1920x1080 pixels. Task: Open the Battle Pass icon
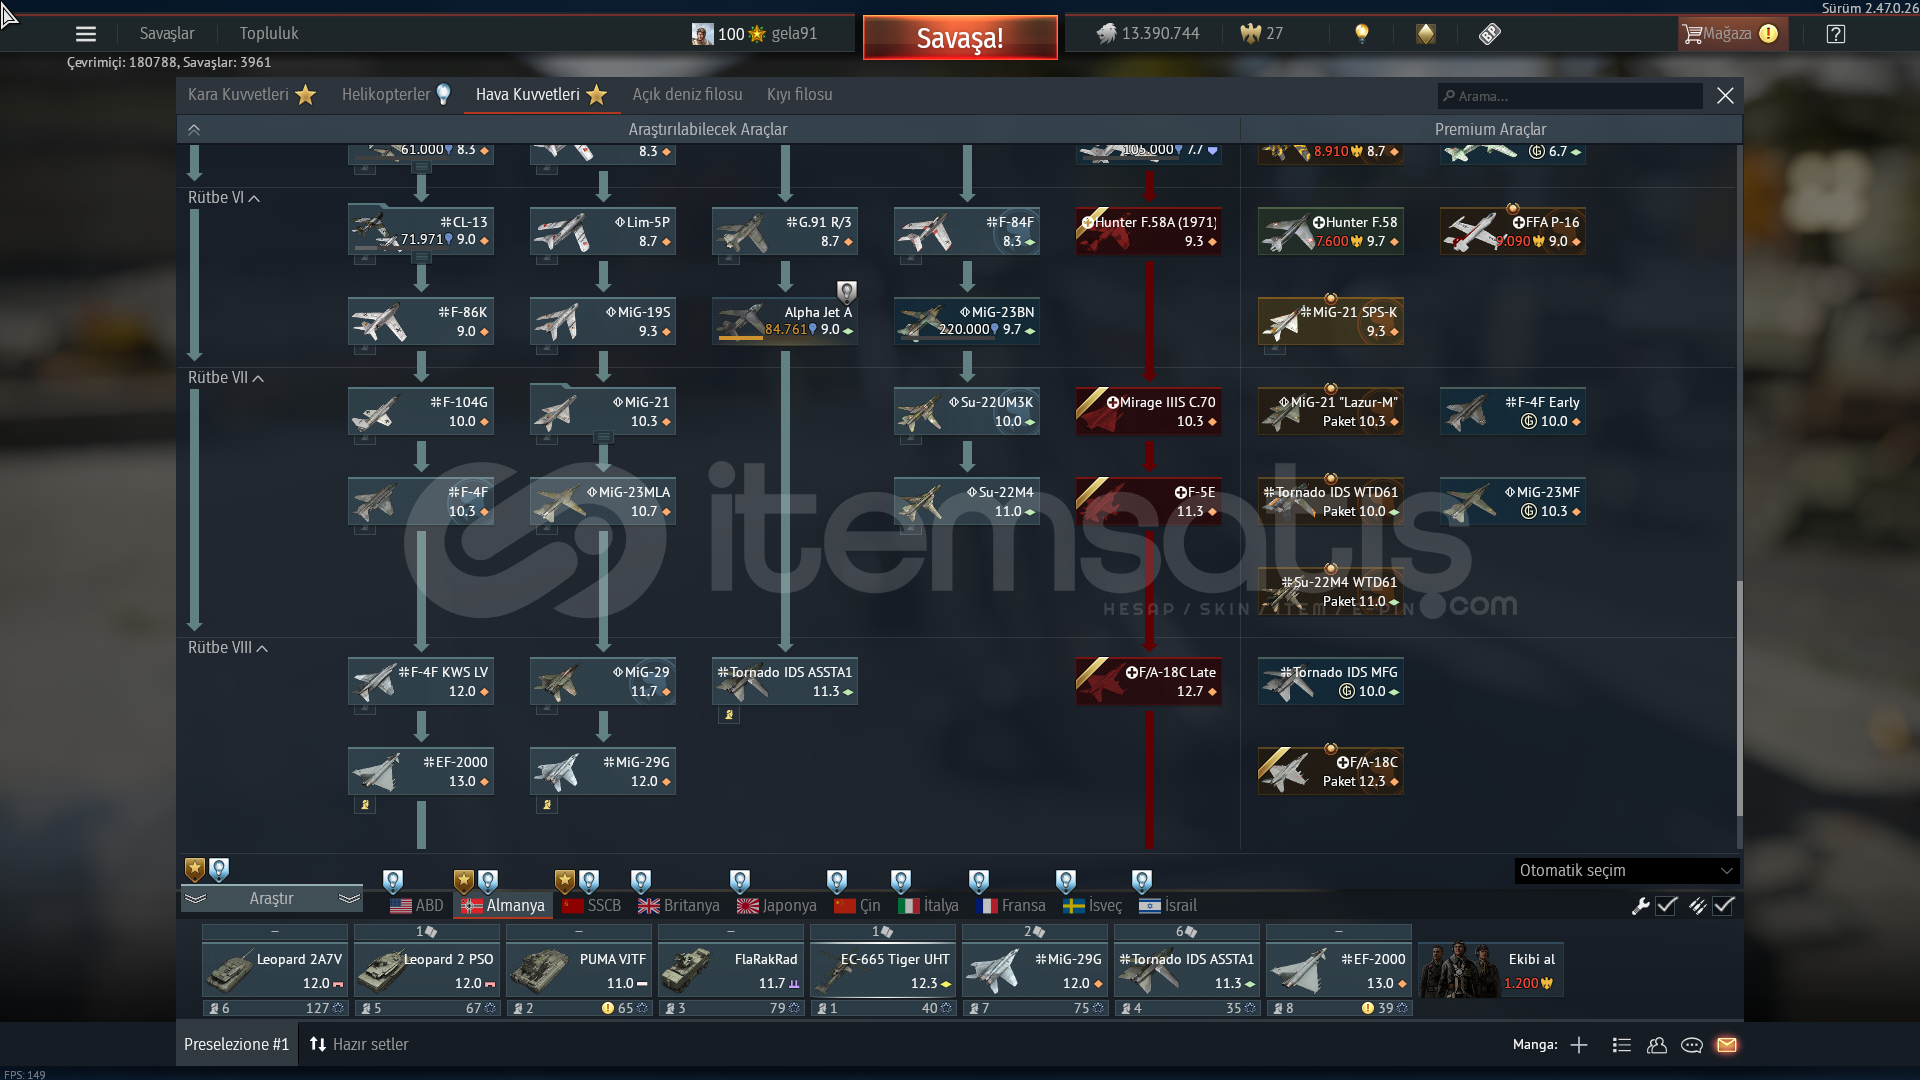1489,34
